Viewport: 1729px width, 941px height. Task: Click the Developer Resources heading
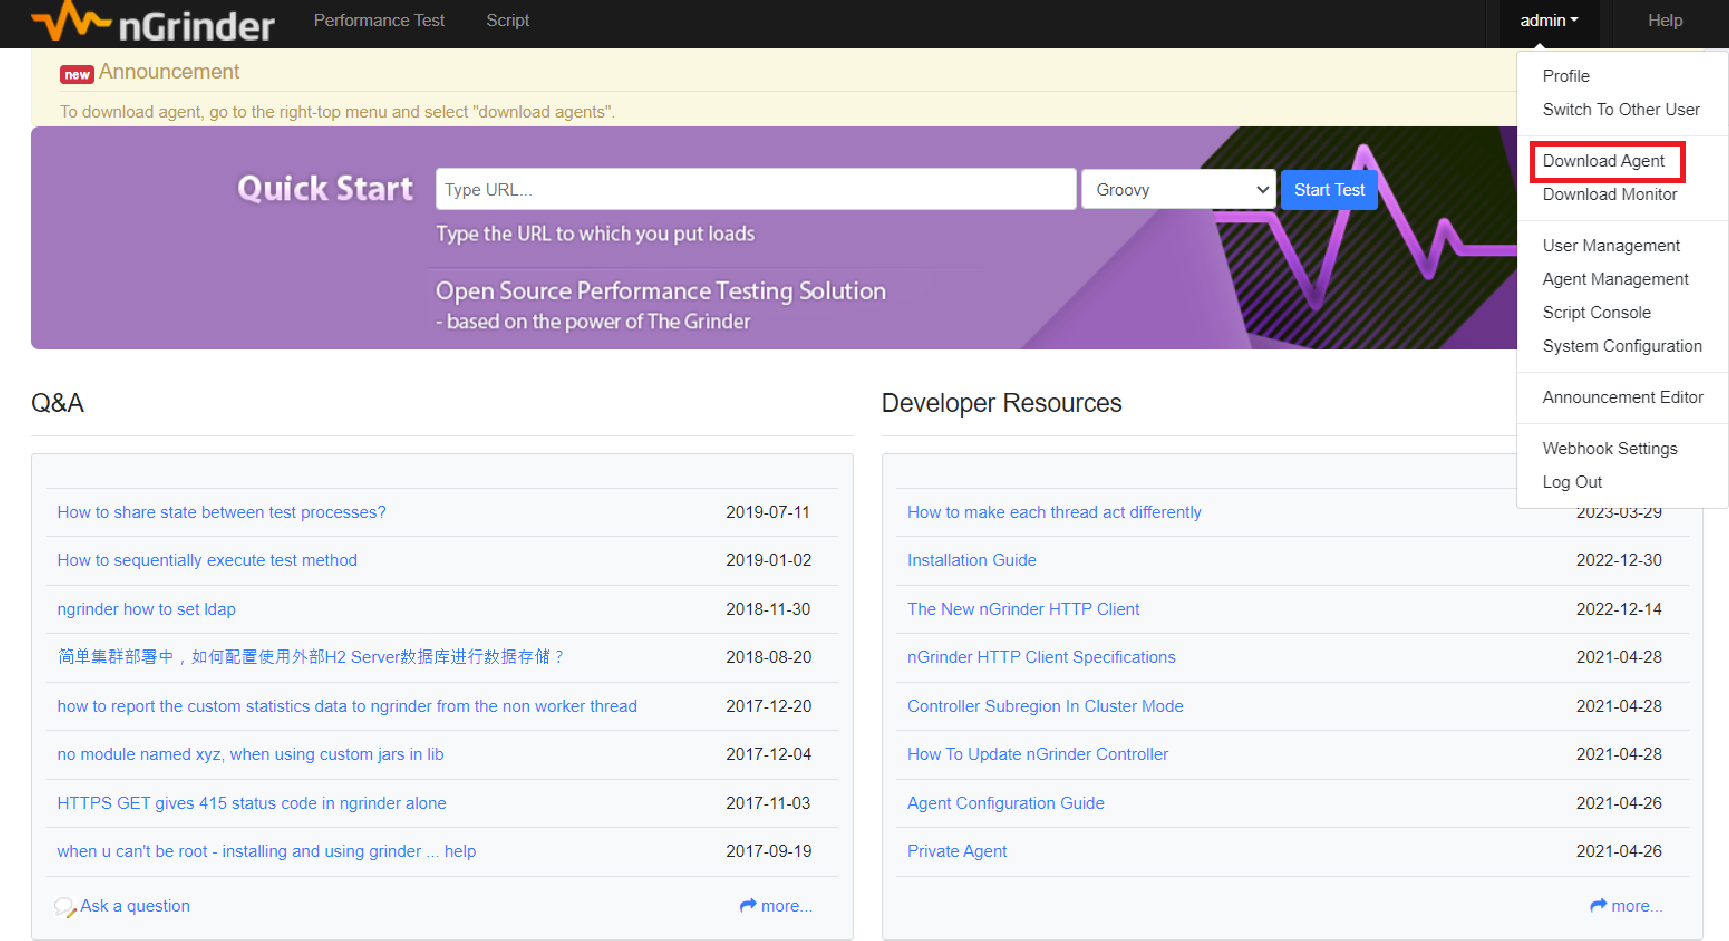(x=1001, y=403)
